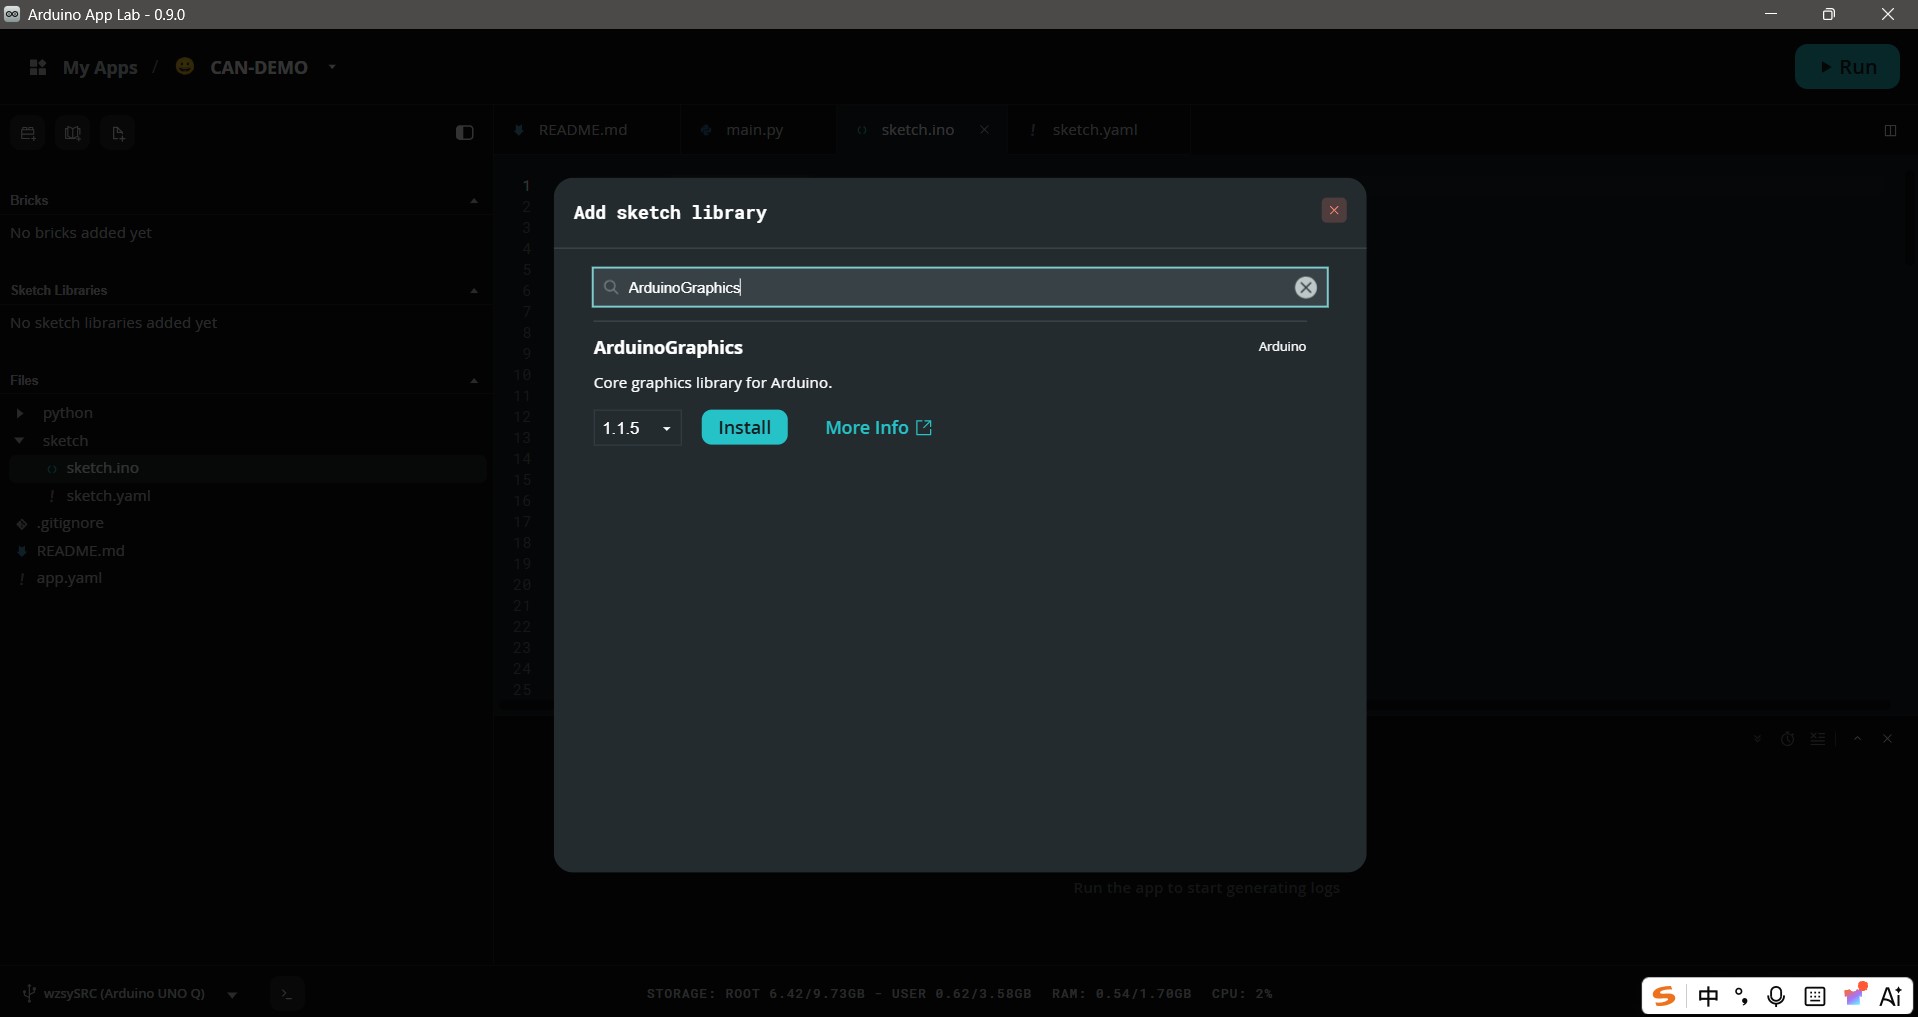Minimize the Arduino App Lab window
Image resolution: width=1918 pixels, height=1017 pixels.
(x=1771, y=14)
